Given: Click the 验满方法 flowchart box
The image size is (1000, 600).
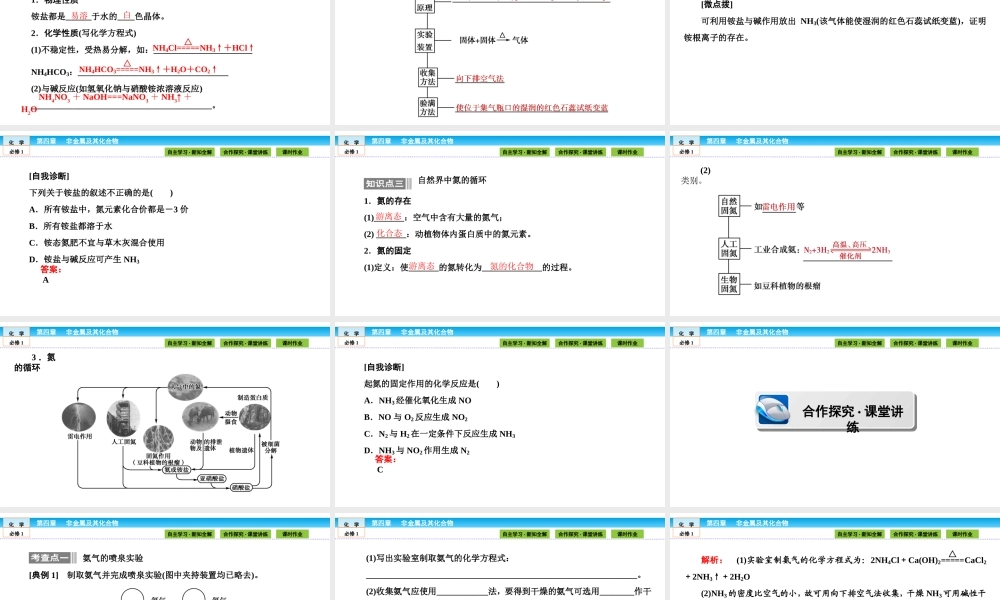Looking at the screenshot, I should pyautogui.click(x=428, y=105).
